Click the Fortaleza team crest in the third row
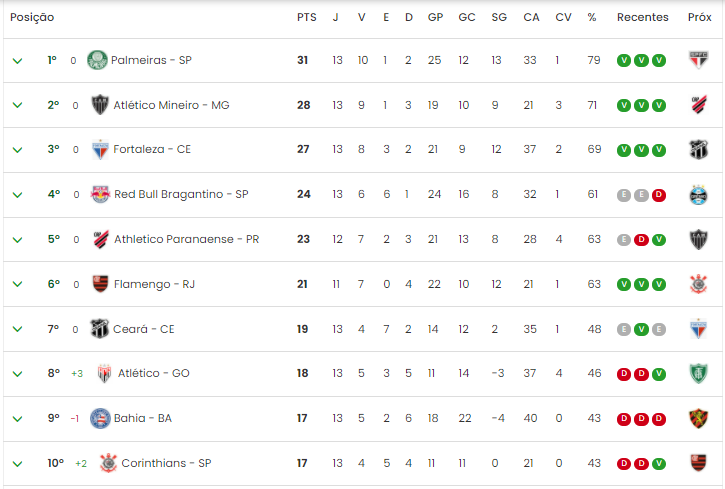The width and height of the screenshot is (725, 489). (100, 149)
